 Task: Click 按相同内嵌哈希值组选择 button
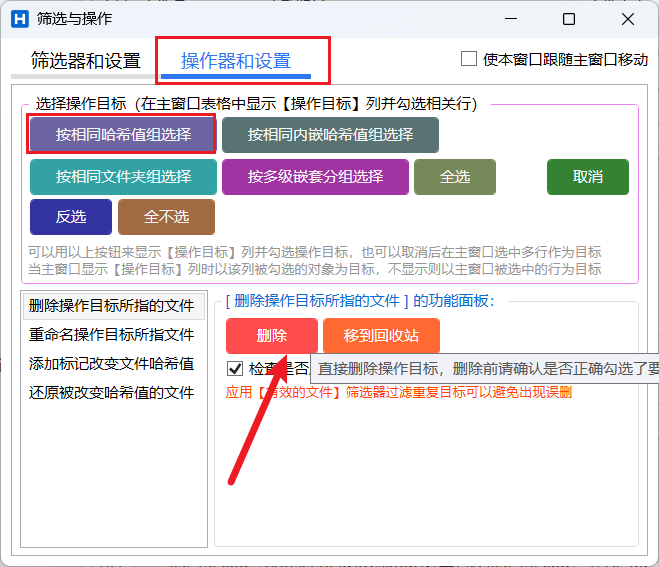[x=330, y=134]
